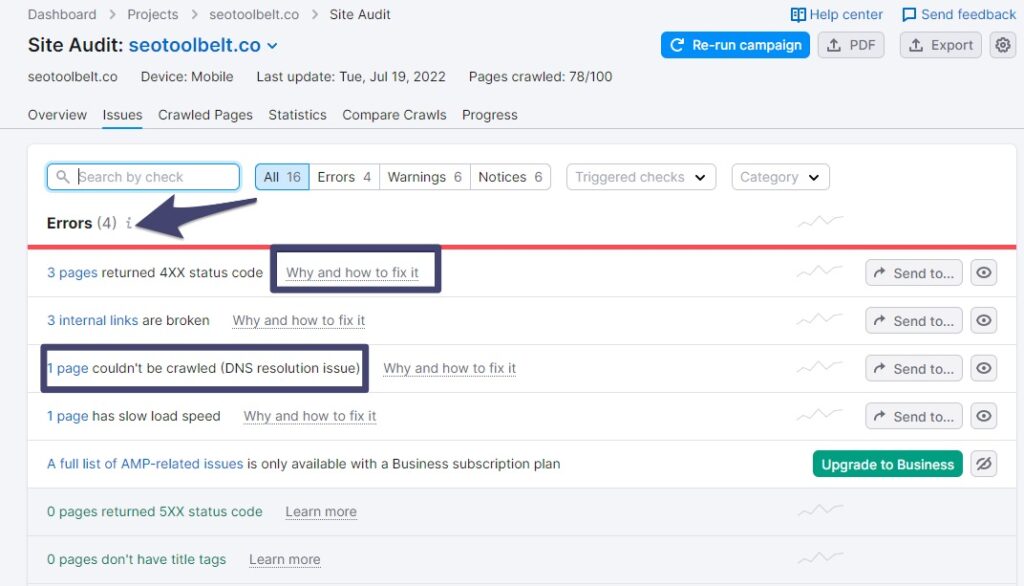Open Send to menu for slow load speed

tap(914, 416)
